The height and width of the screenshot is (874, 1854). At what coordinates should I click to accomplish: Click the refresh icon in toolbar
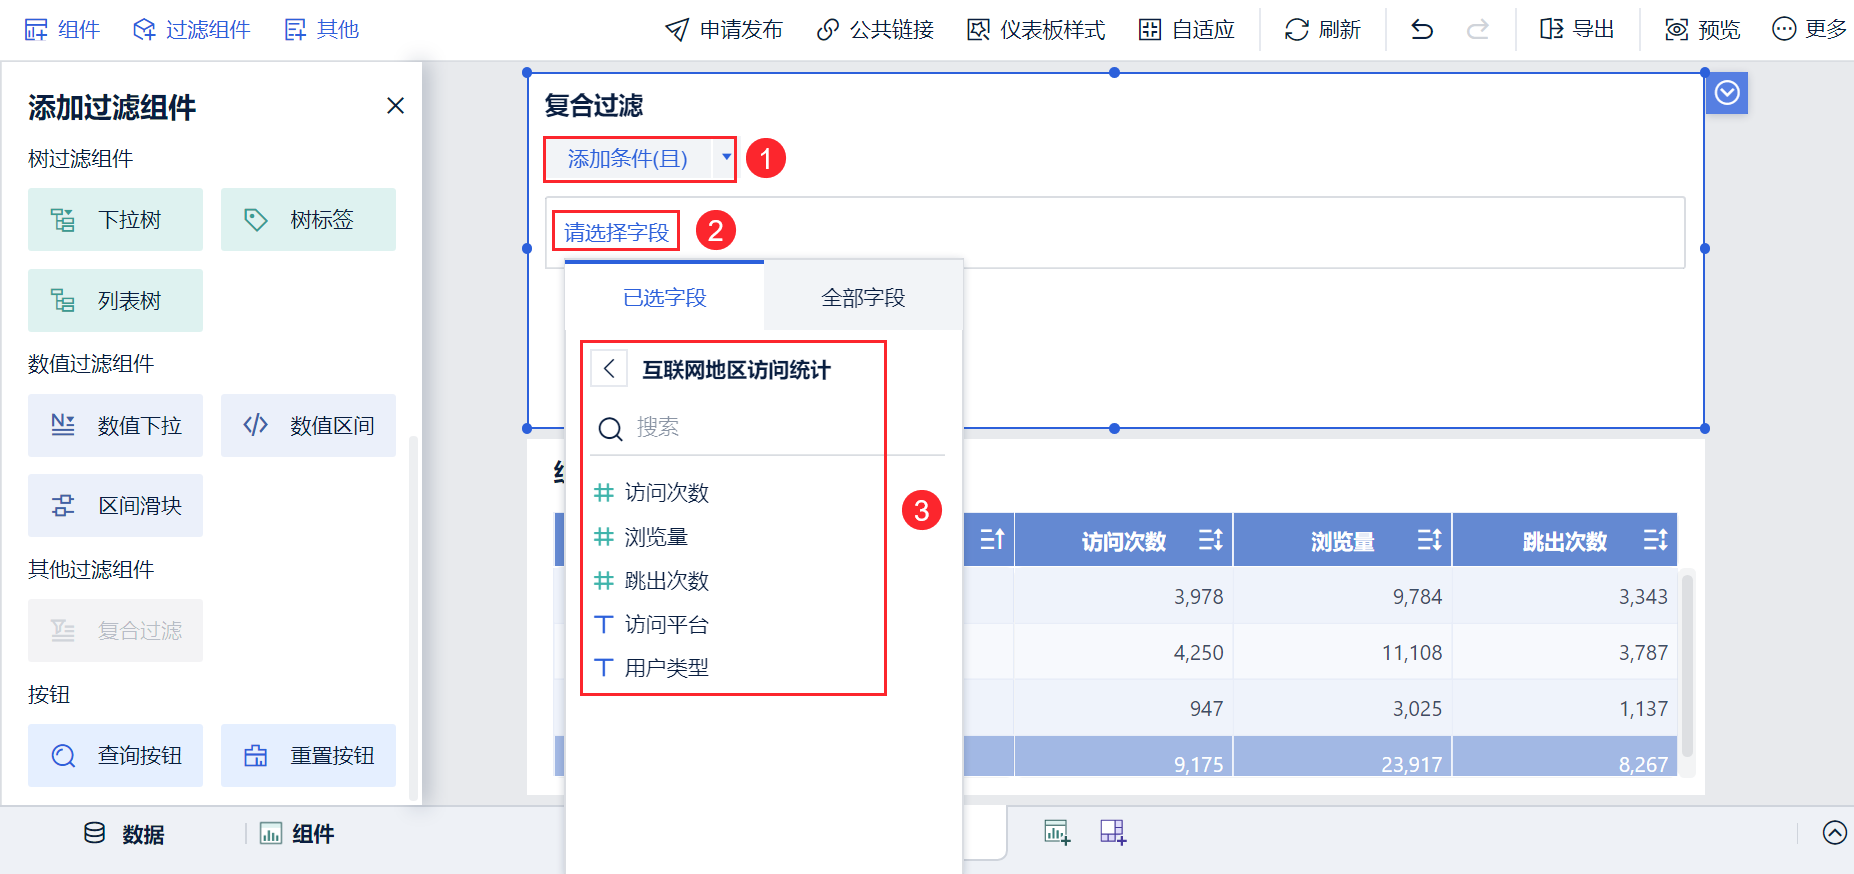tap(1297, 30)
